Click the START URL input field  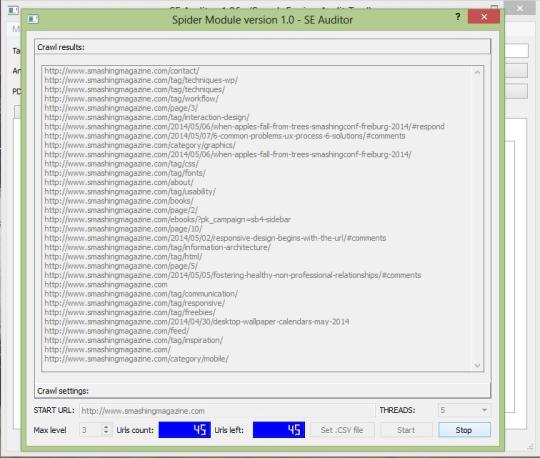[227, 411]
